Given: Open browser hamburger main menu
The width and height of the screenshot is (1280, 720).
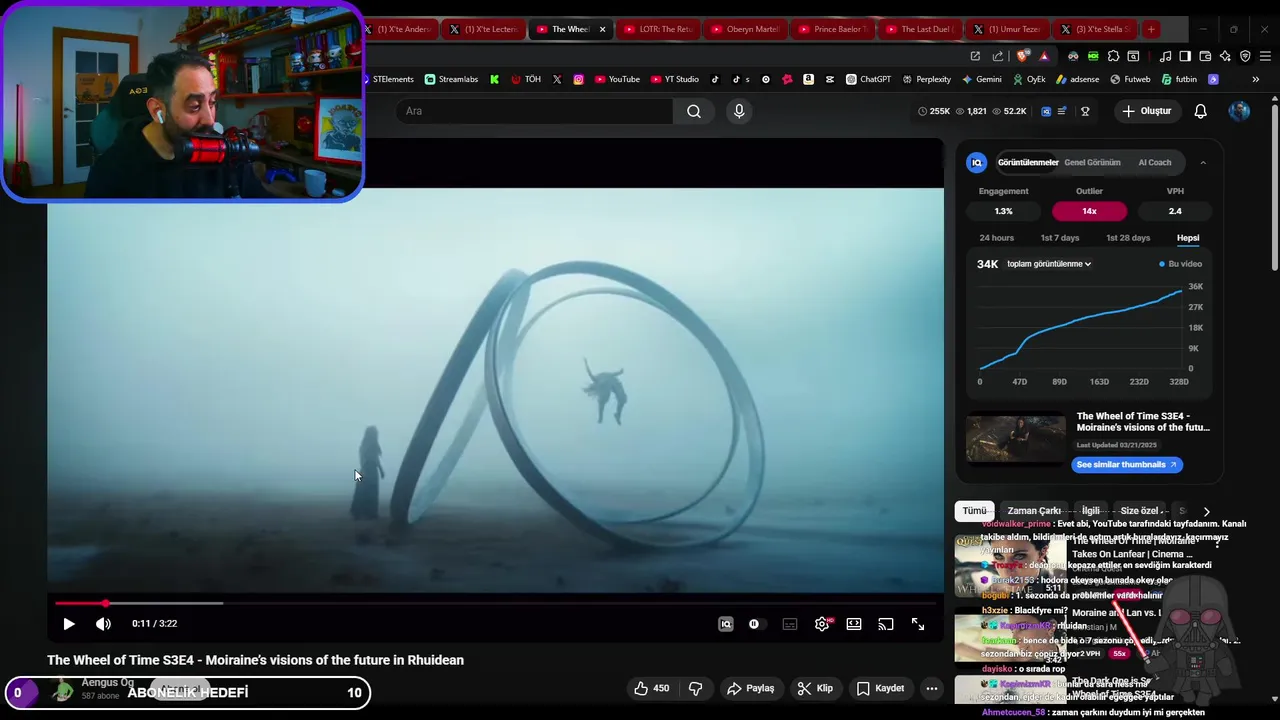Looking at the screenshot, I should [1266, 56].
